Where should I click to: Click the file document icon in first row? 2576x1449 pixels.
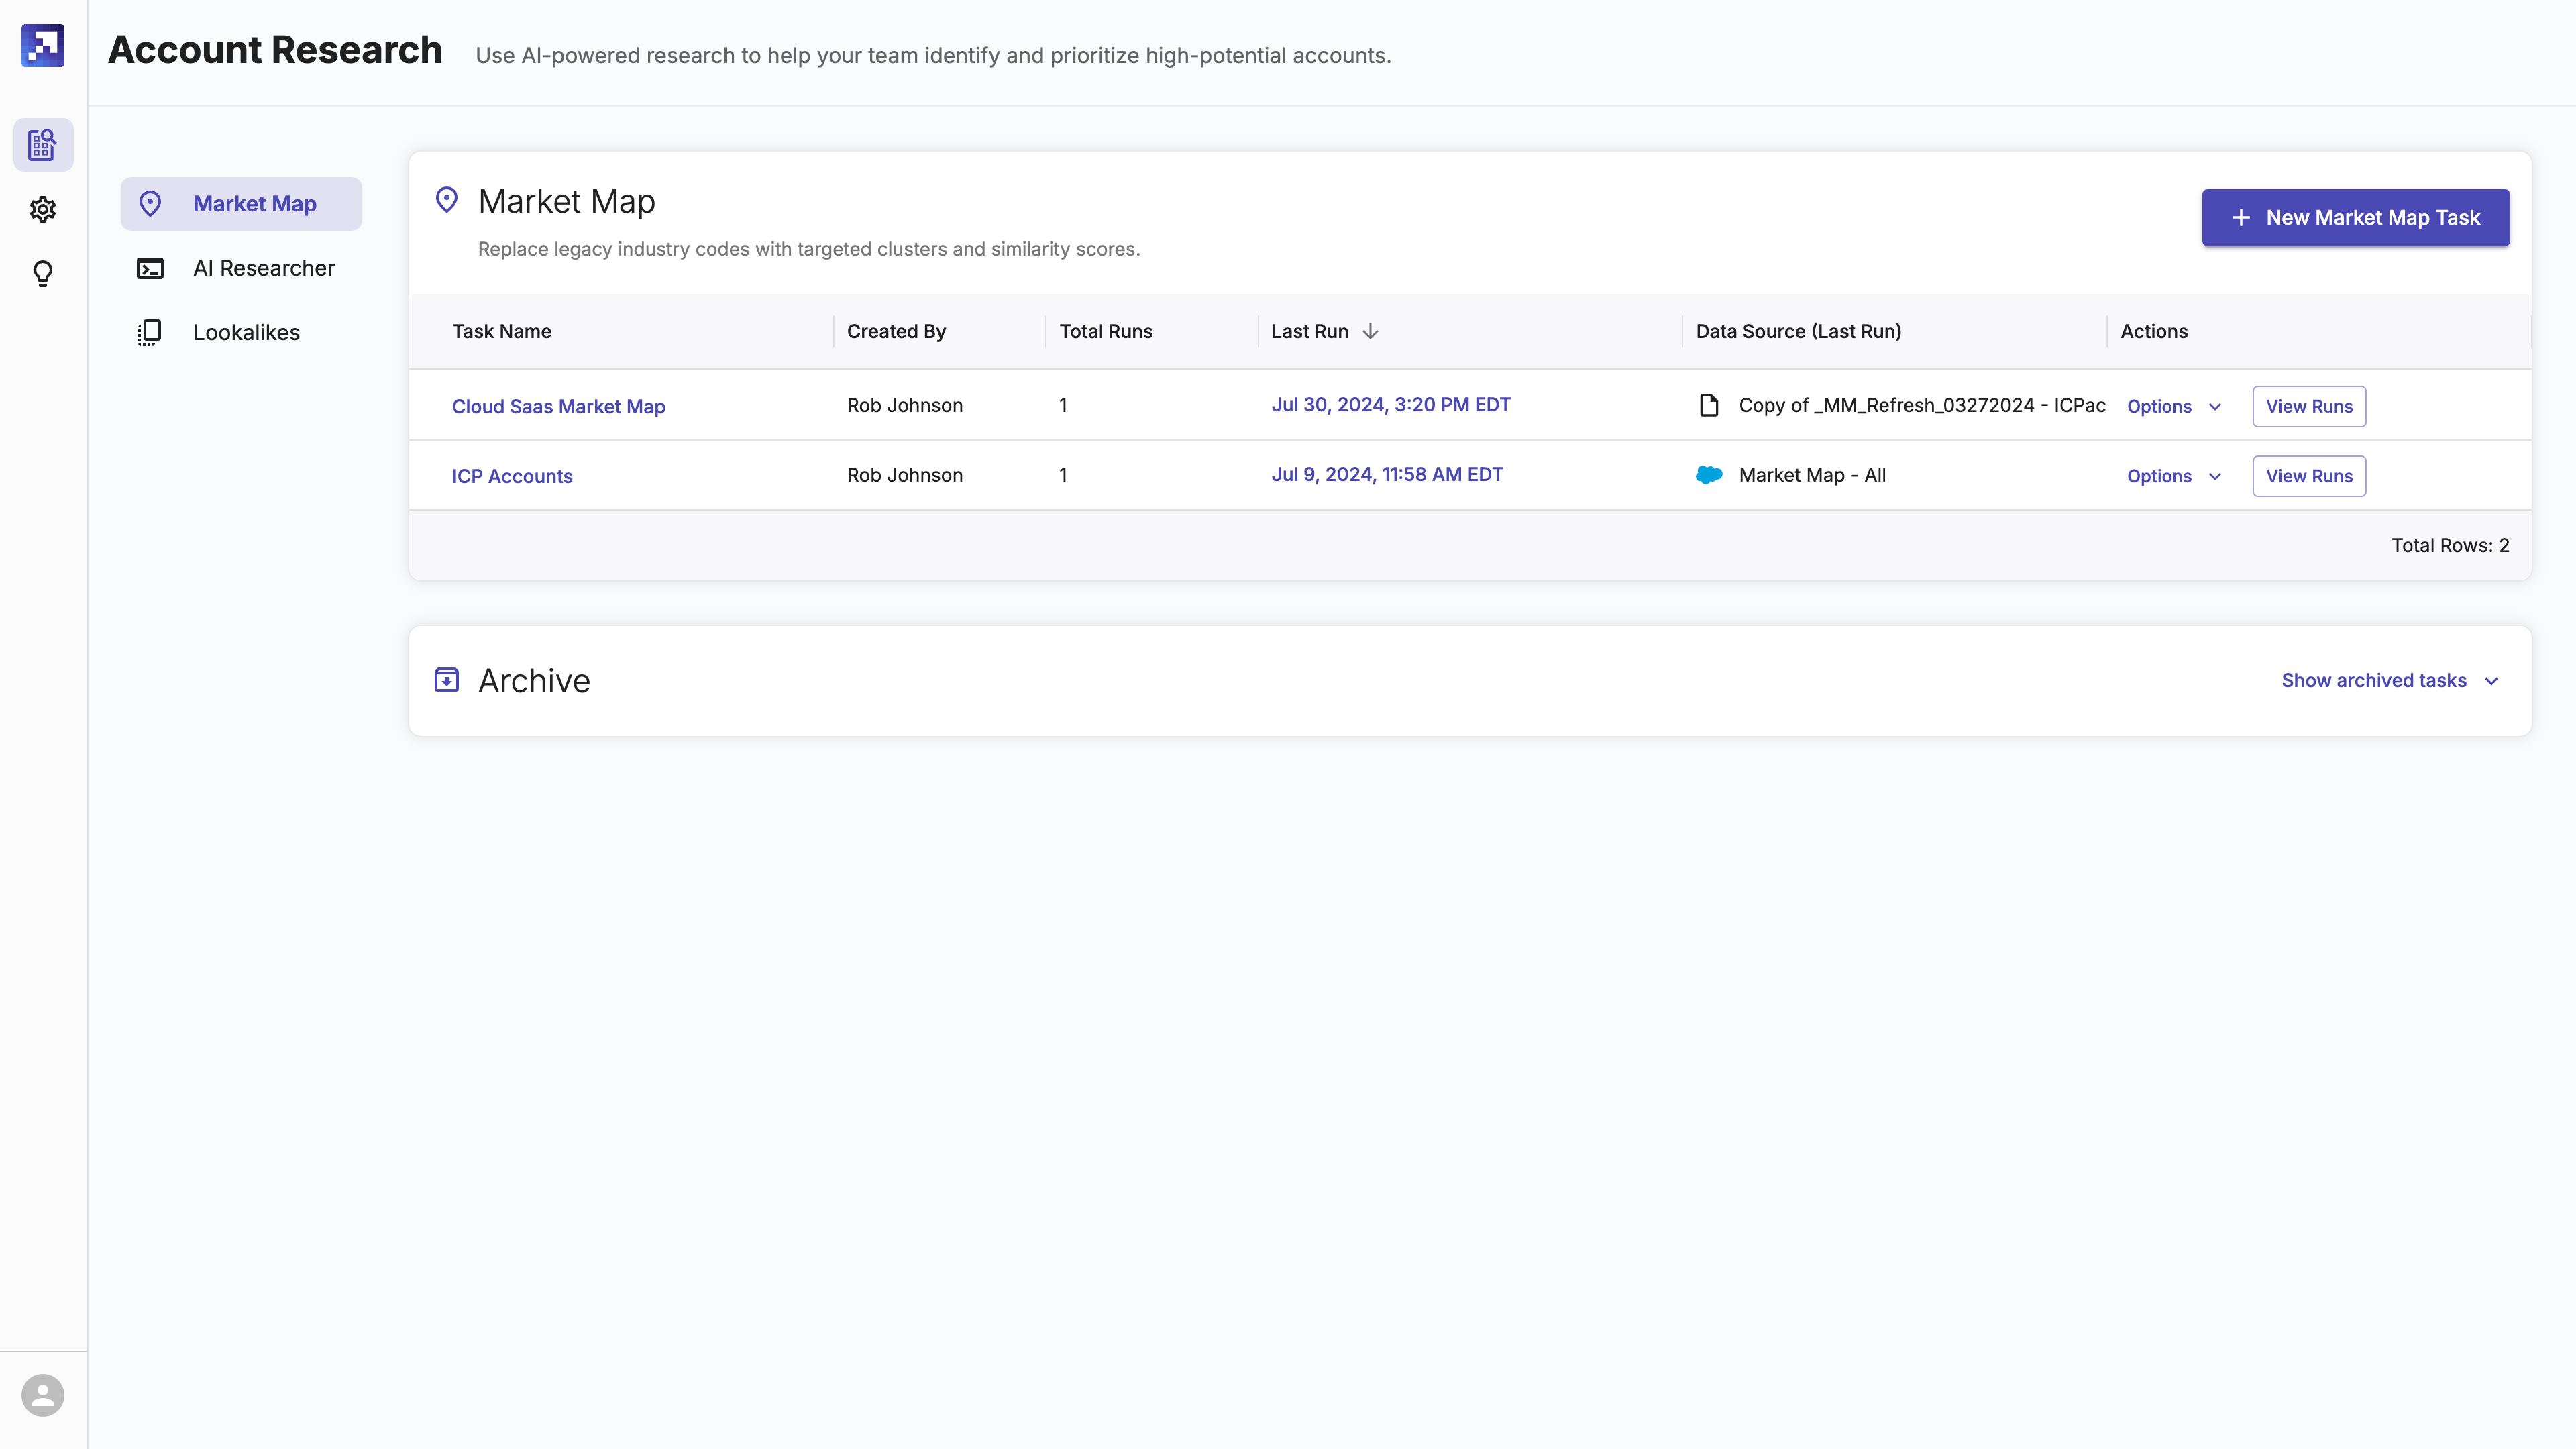pyautogui.click(x=1709, y=405)
